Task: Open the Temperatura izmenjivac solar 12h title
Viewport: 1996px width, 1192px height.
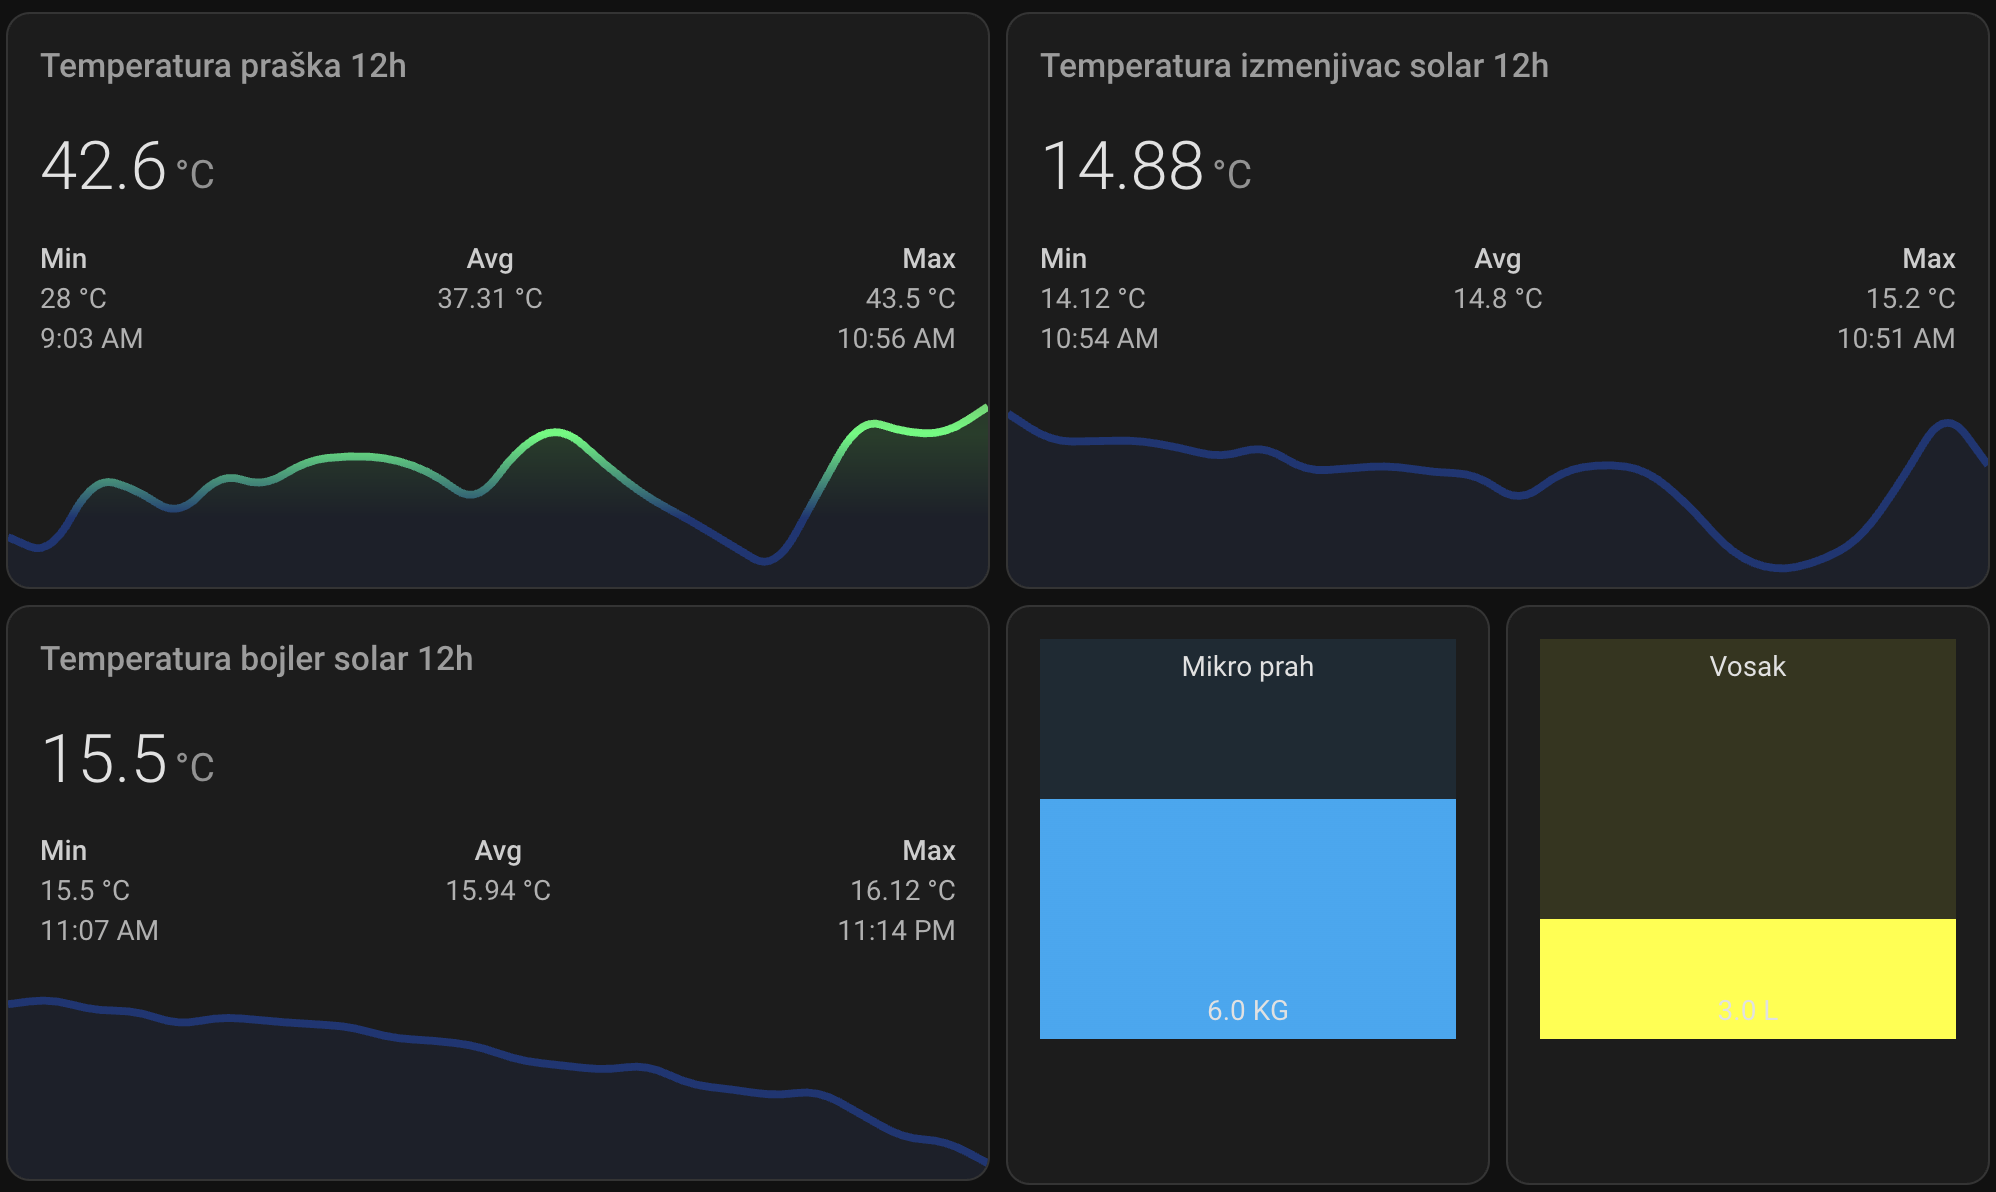Action: [1294, 66]
